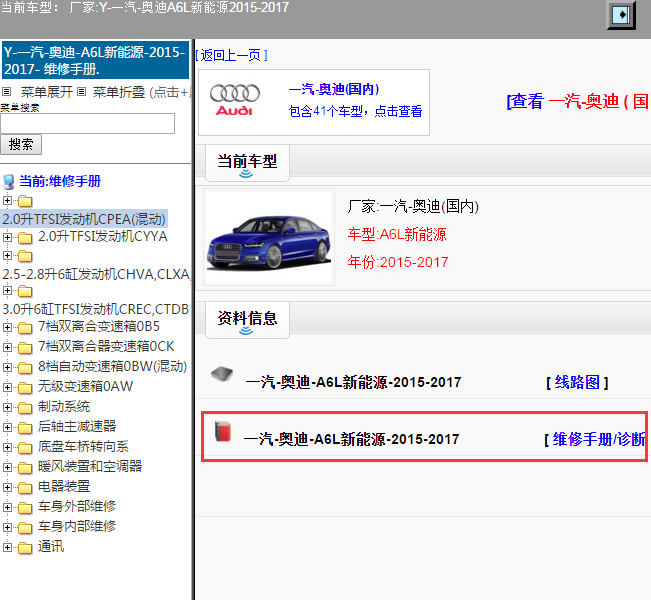Click the Audi logo image
Viewport: 651px width, 600px height.
(x=235, y=100)
